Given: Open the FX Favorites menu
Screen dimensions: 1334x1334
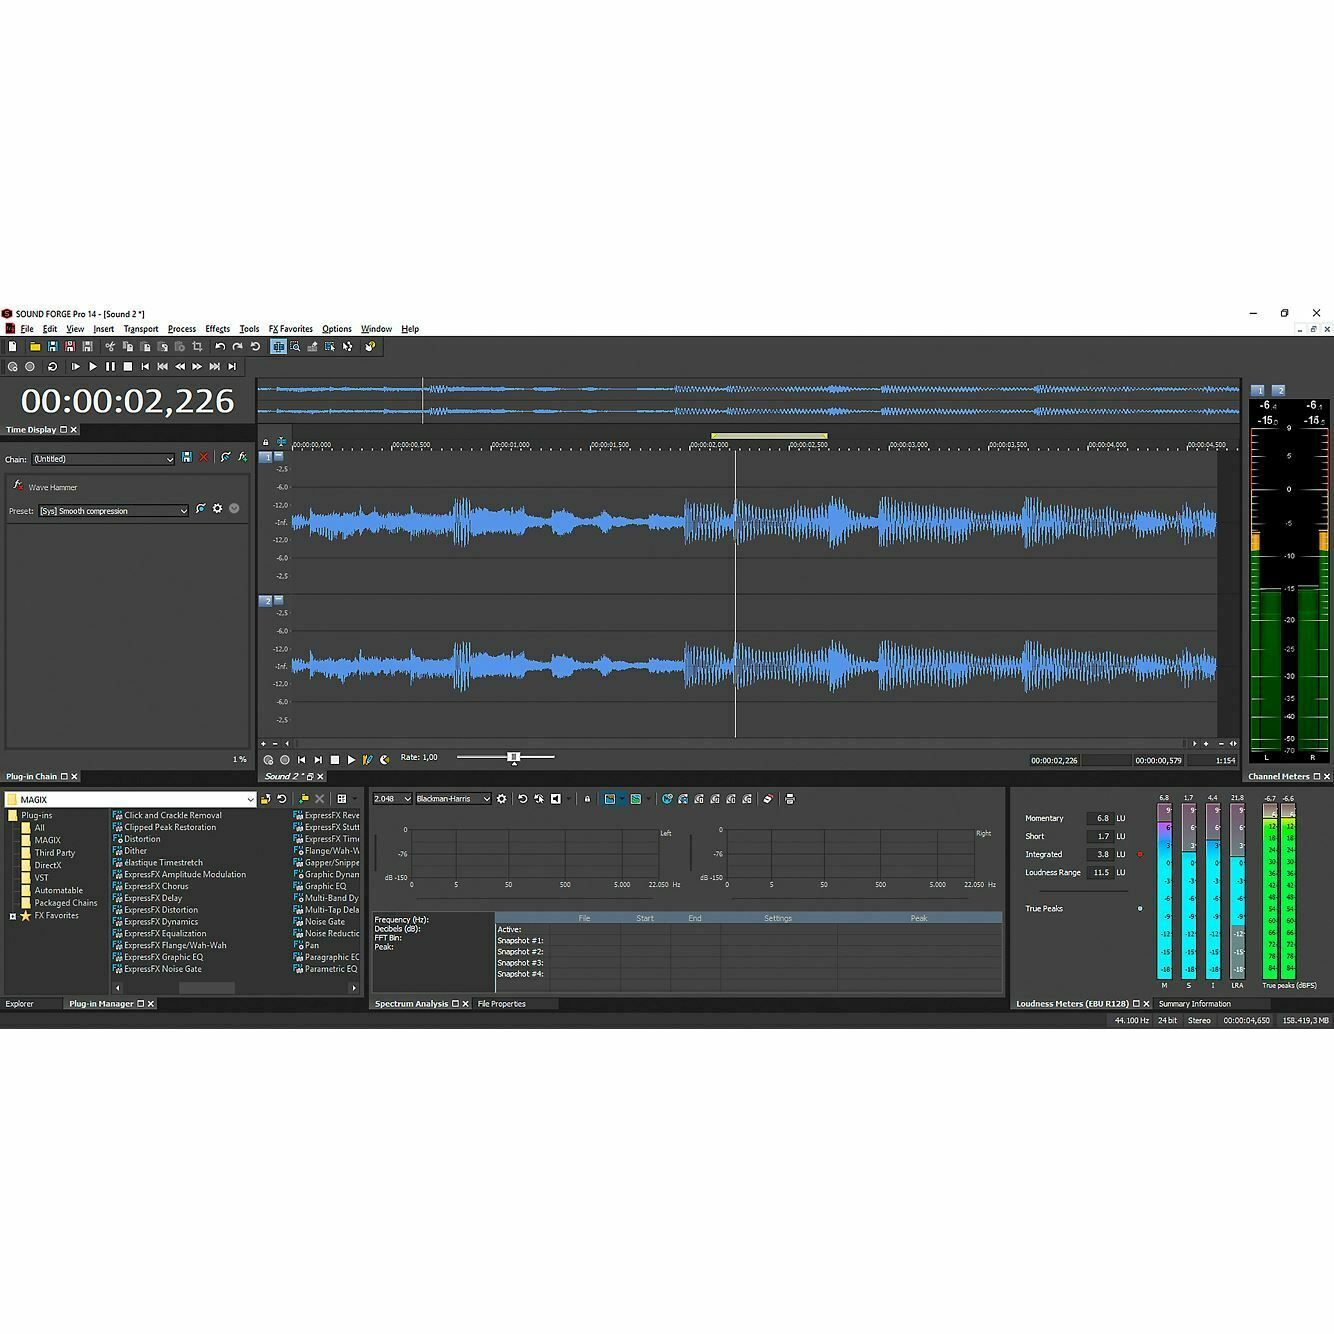Looking at the screenshot, I should pyautogui.click(x=291, y=329).
